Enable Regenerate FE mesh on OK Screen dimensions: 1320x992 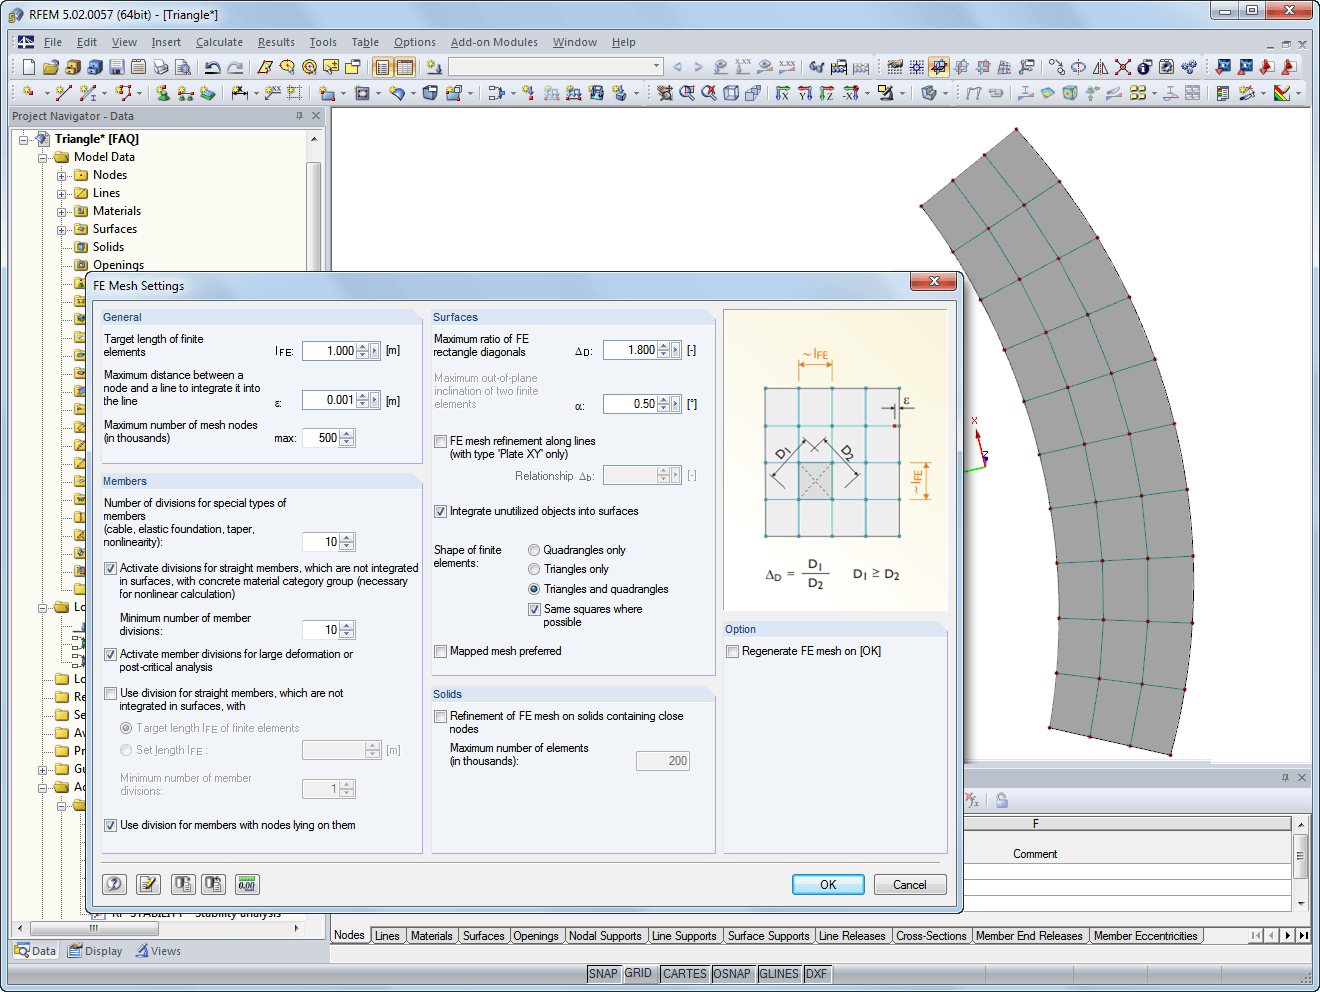pyautogui.click(x=732, y=650)
